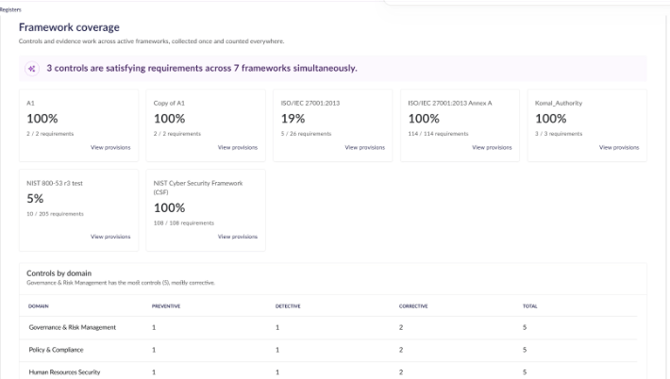The width and height of the screenshot is (670, 379).
Task: View provisions for NIST 800-53 r3 test
Action: click(110, 237)
